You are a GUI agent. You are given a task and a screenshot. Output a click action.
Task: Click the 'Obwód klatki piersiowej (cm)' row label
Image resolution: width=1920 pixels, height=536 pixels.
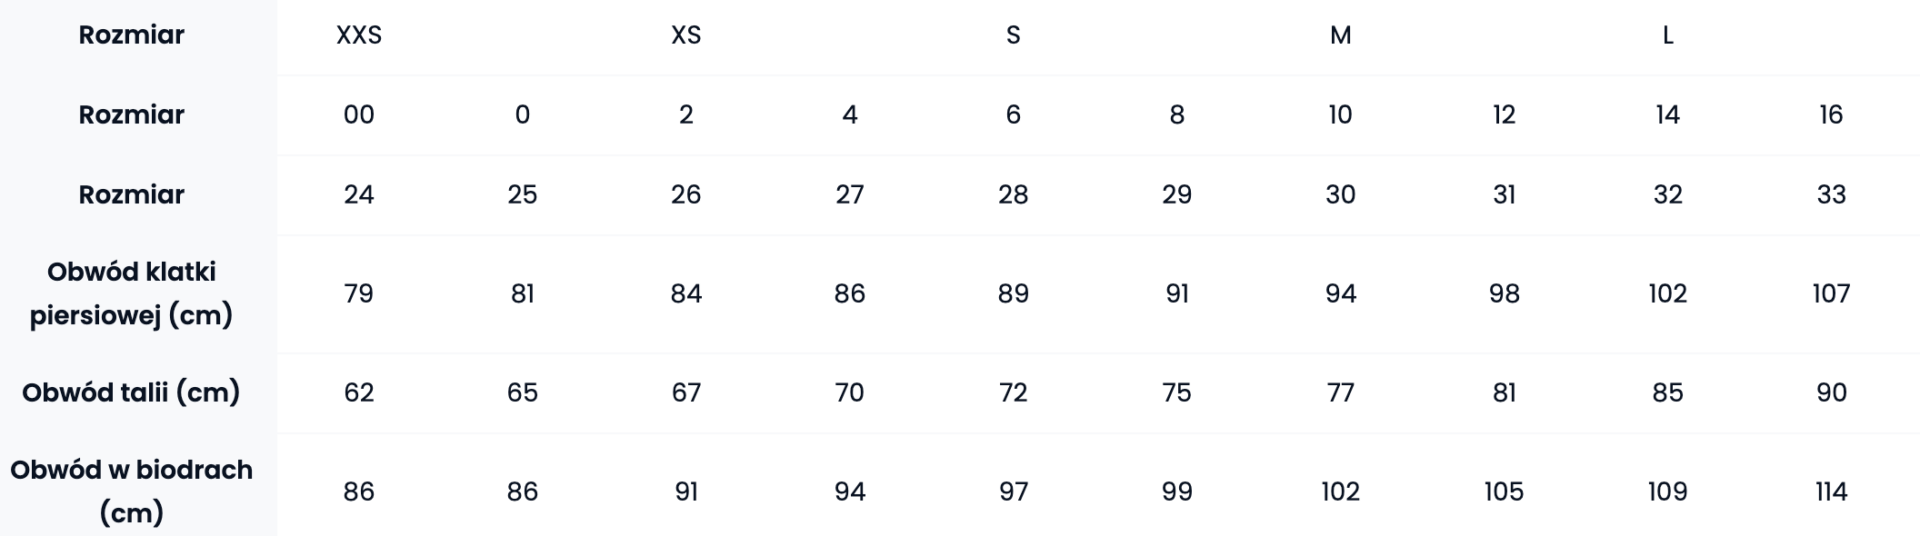[131, 293]
